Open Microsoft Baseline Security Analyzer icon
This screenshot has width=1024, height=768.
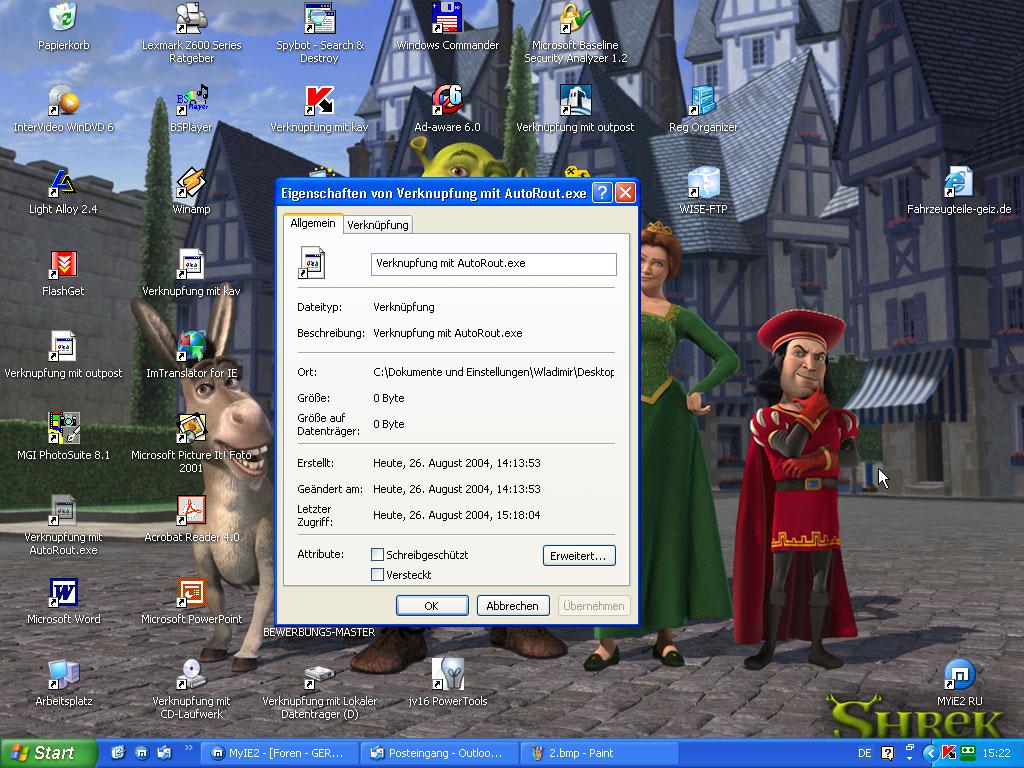(x=575, y=18)
